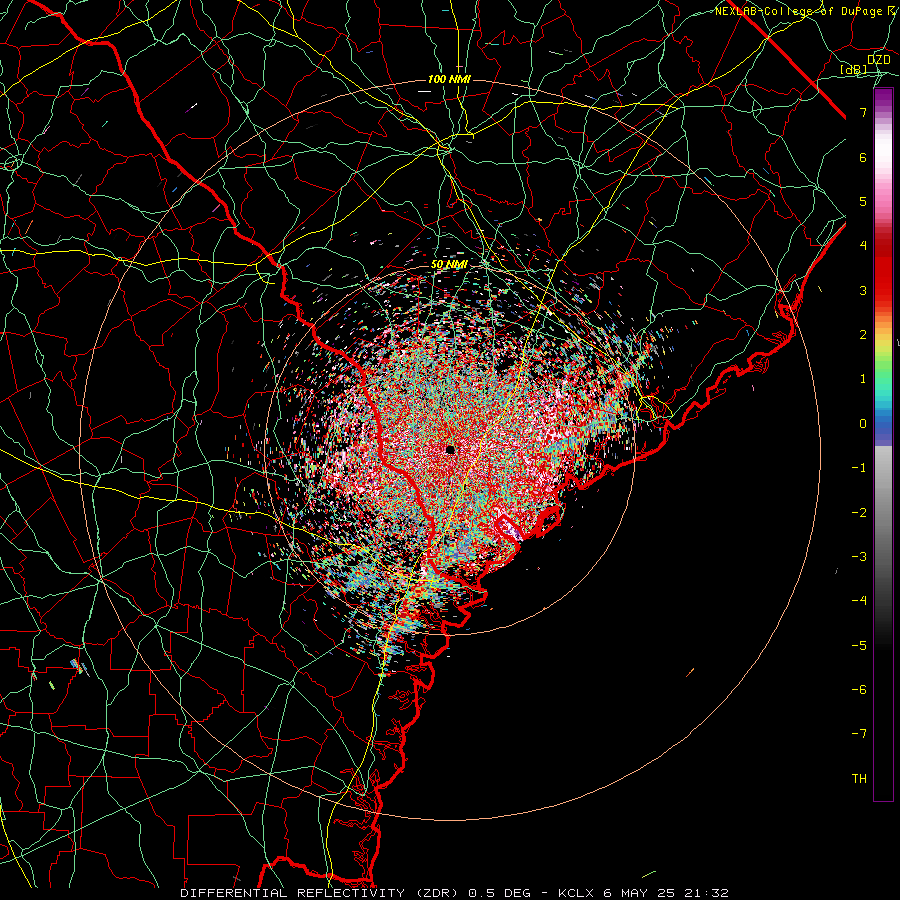Select the 4 dB tick label on the scale
The width and height of the screenshot is (900, 900).
[863, 246]
